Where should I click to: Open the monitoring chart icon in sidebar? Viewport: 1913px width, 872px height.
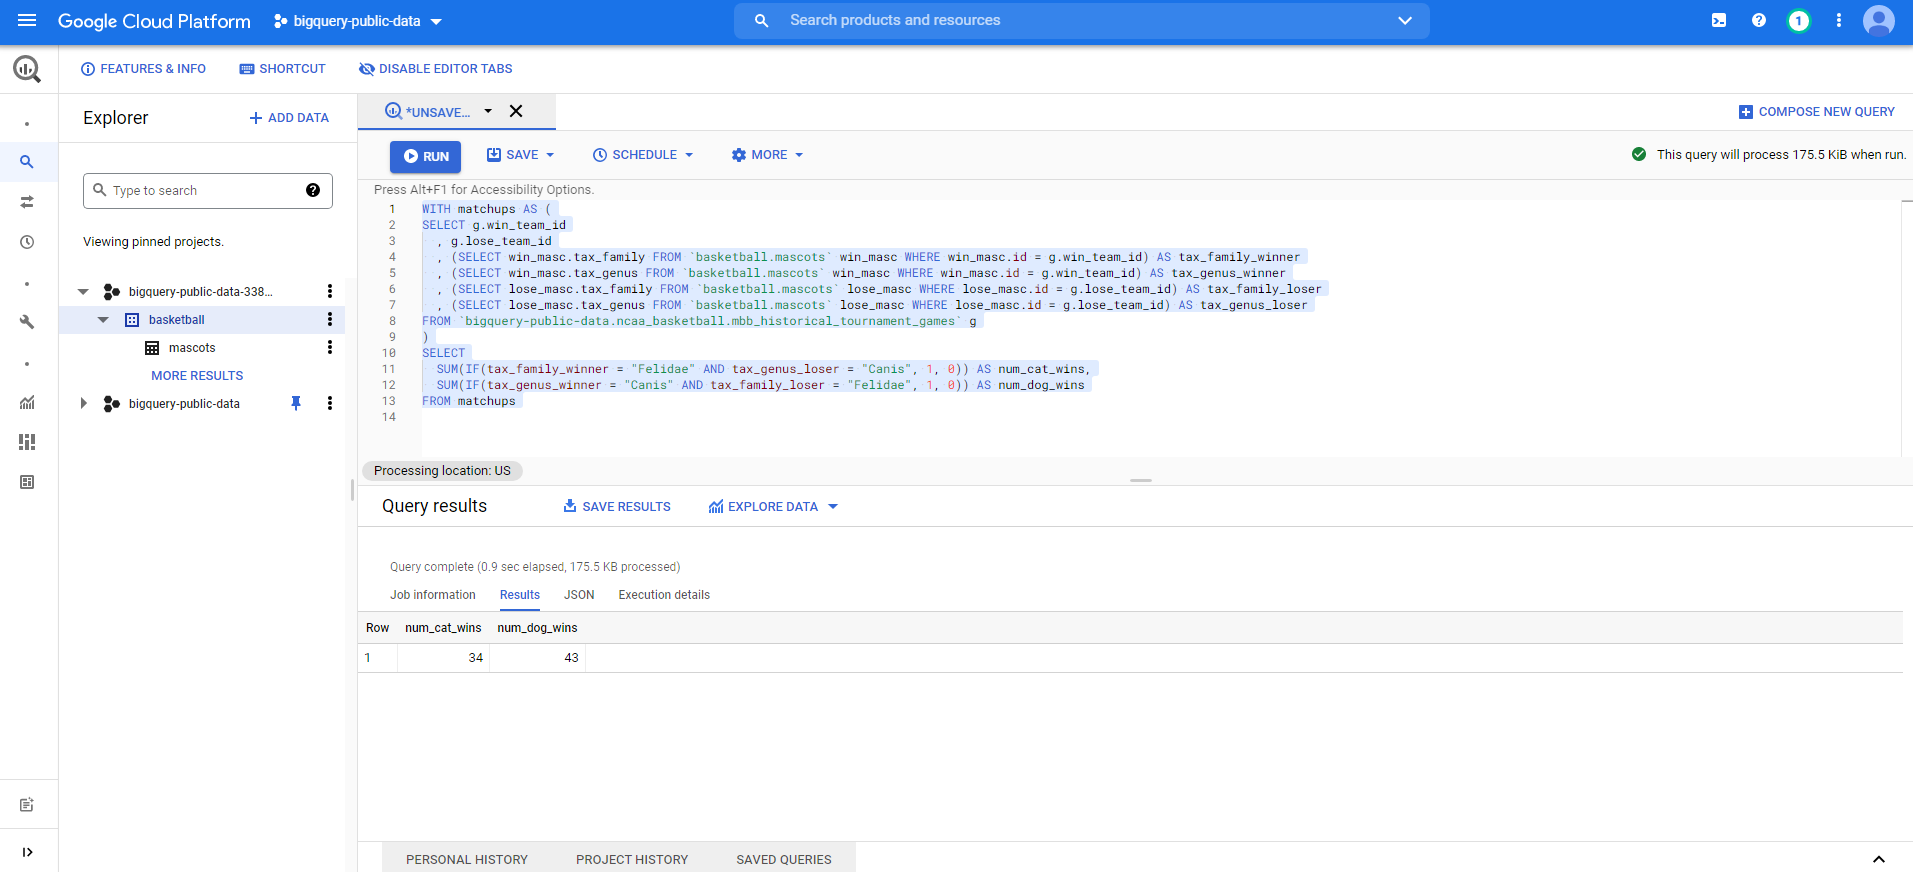tap(27, 402)
